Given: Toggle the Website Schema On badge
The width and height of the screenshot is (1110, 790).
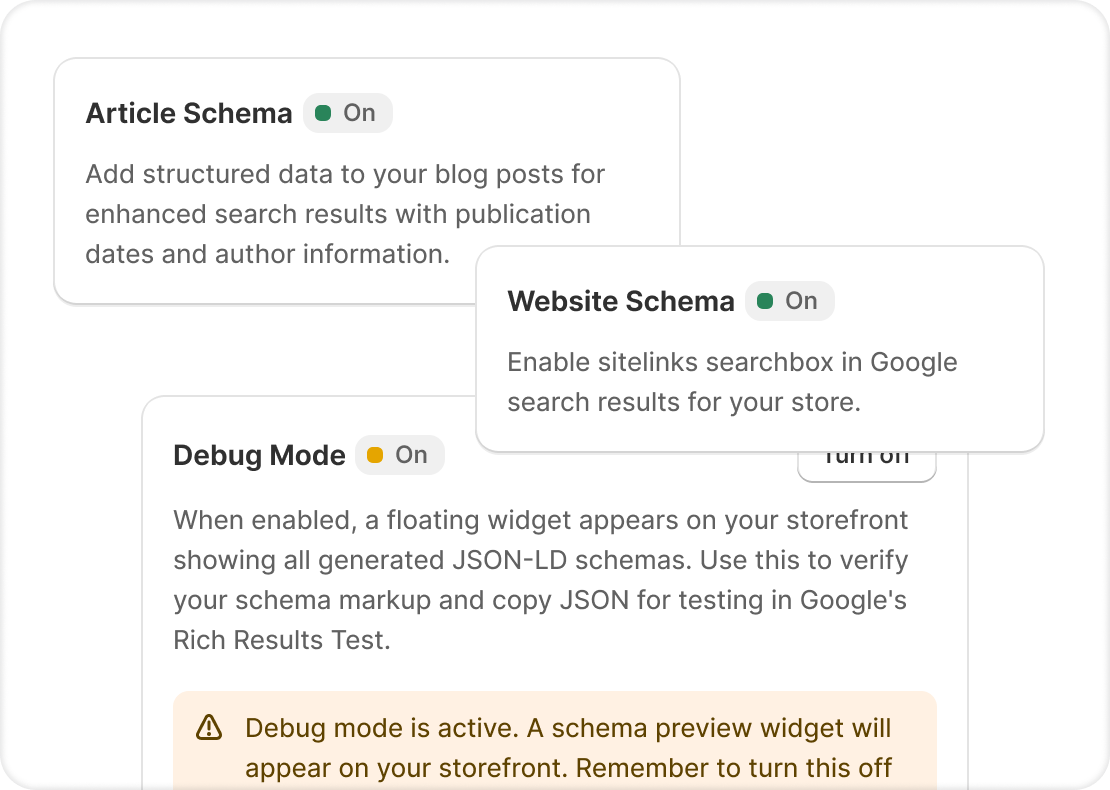Looking at the screenshot, I should coord(790,301).
